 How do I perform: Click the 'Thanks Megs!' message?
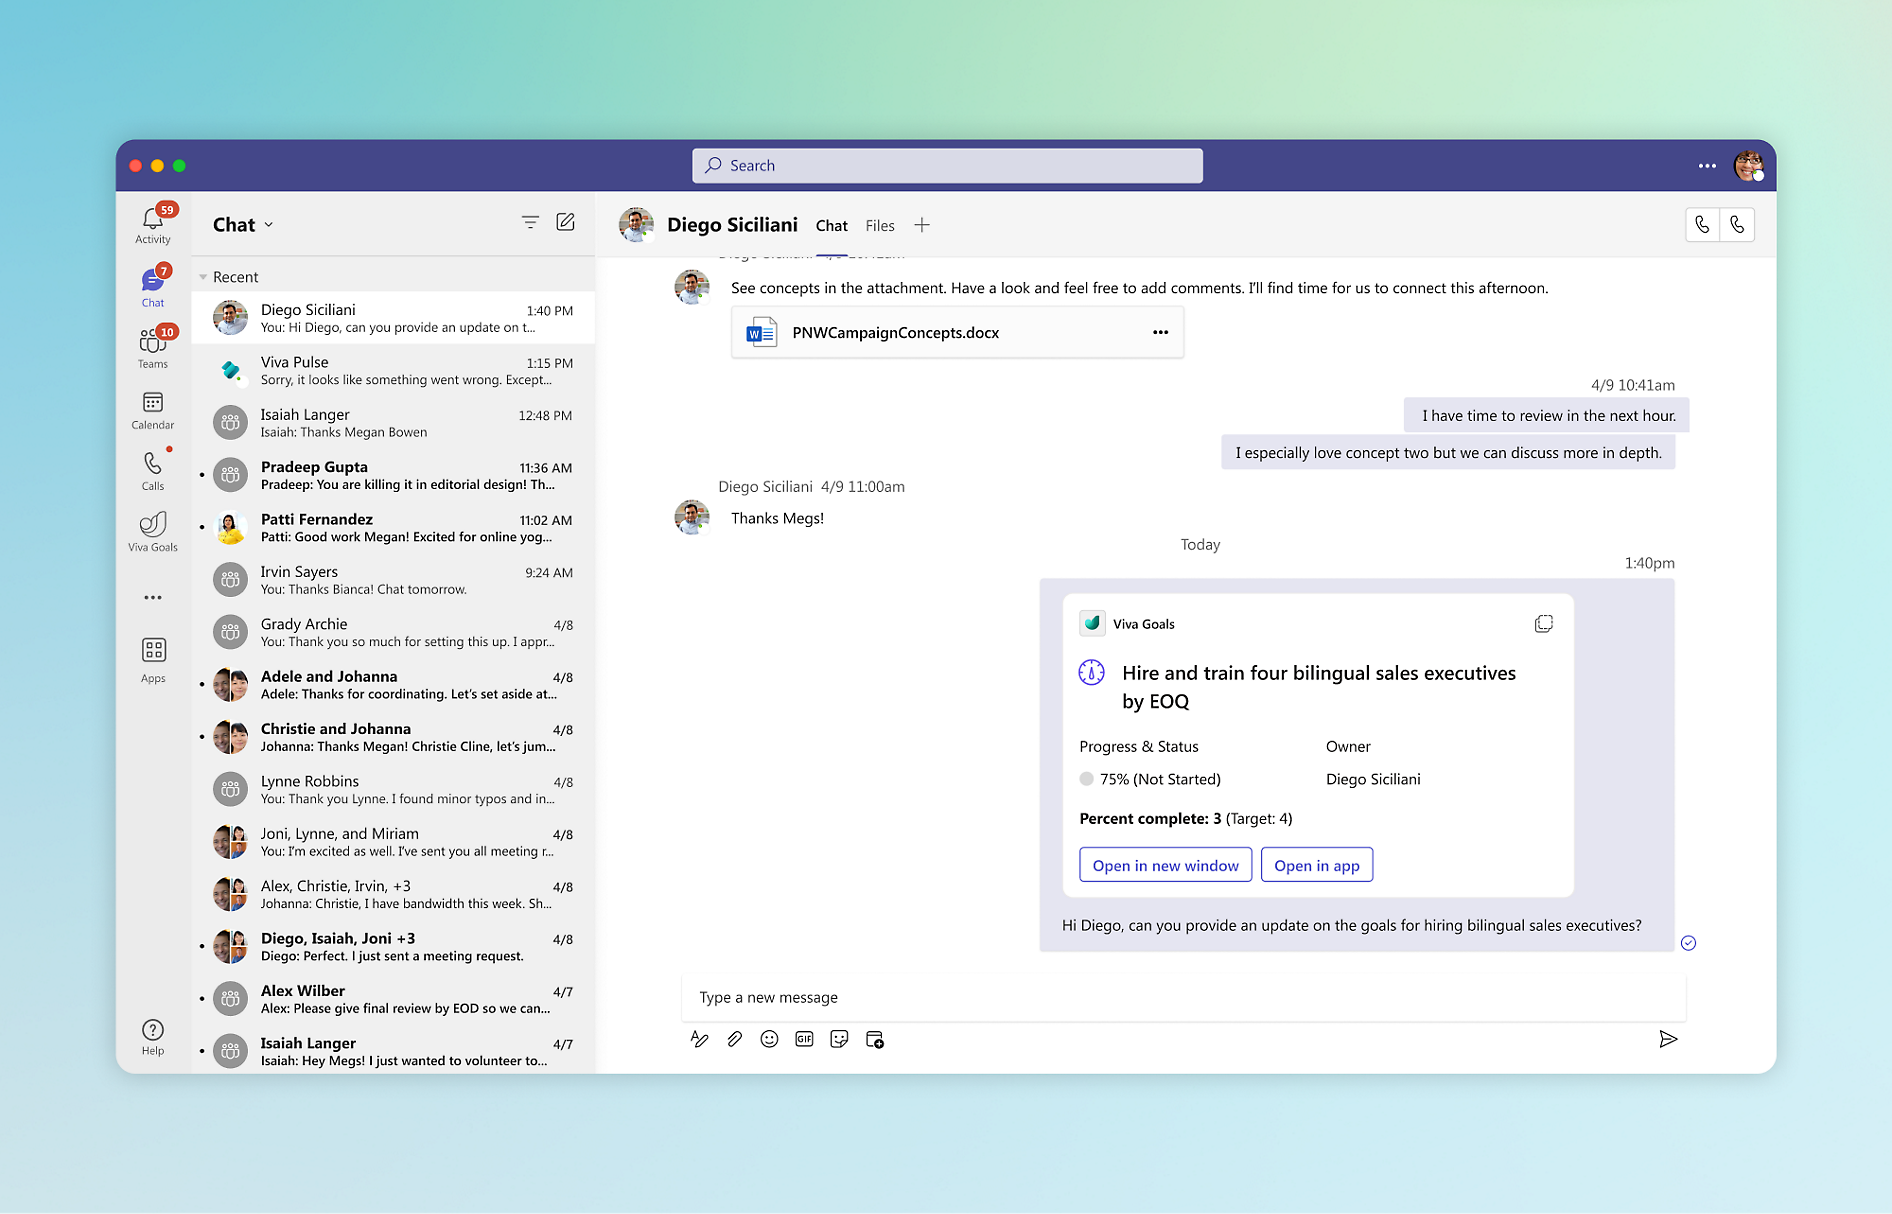click(777, 518)
